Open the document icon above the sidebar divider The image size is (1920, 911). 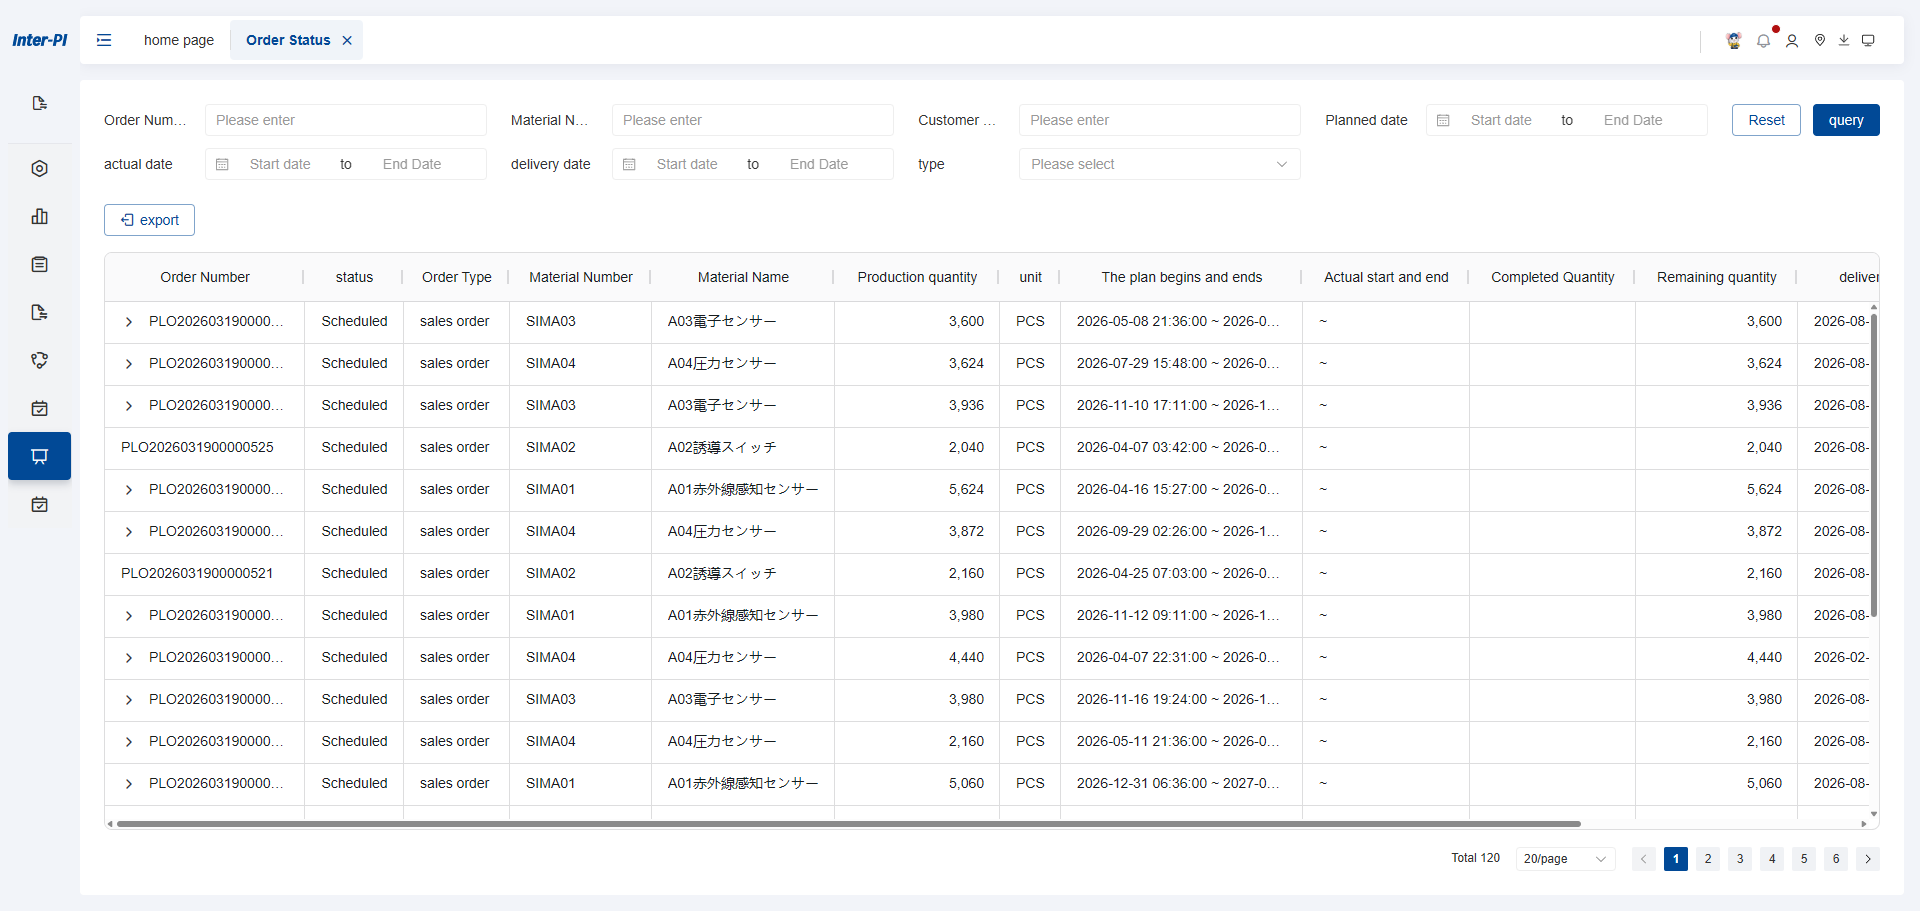tap(40, 103)
